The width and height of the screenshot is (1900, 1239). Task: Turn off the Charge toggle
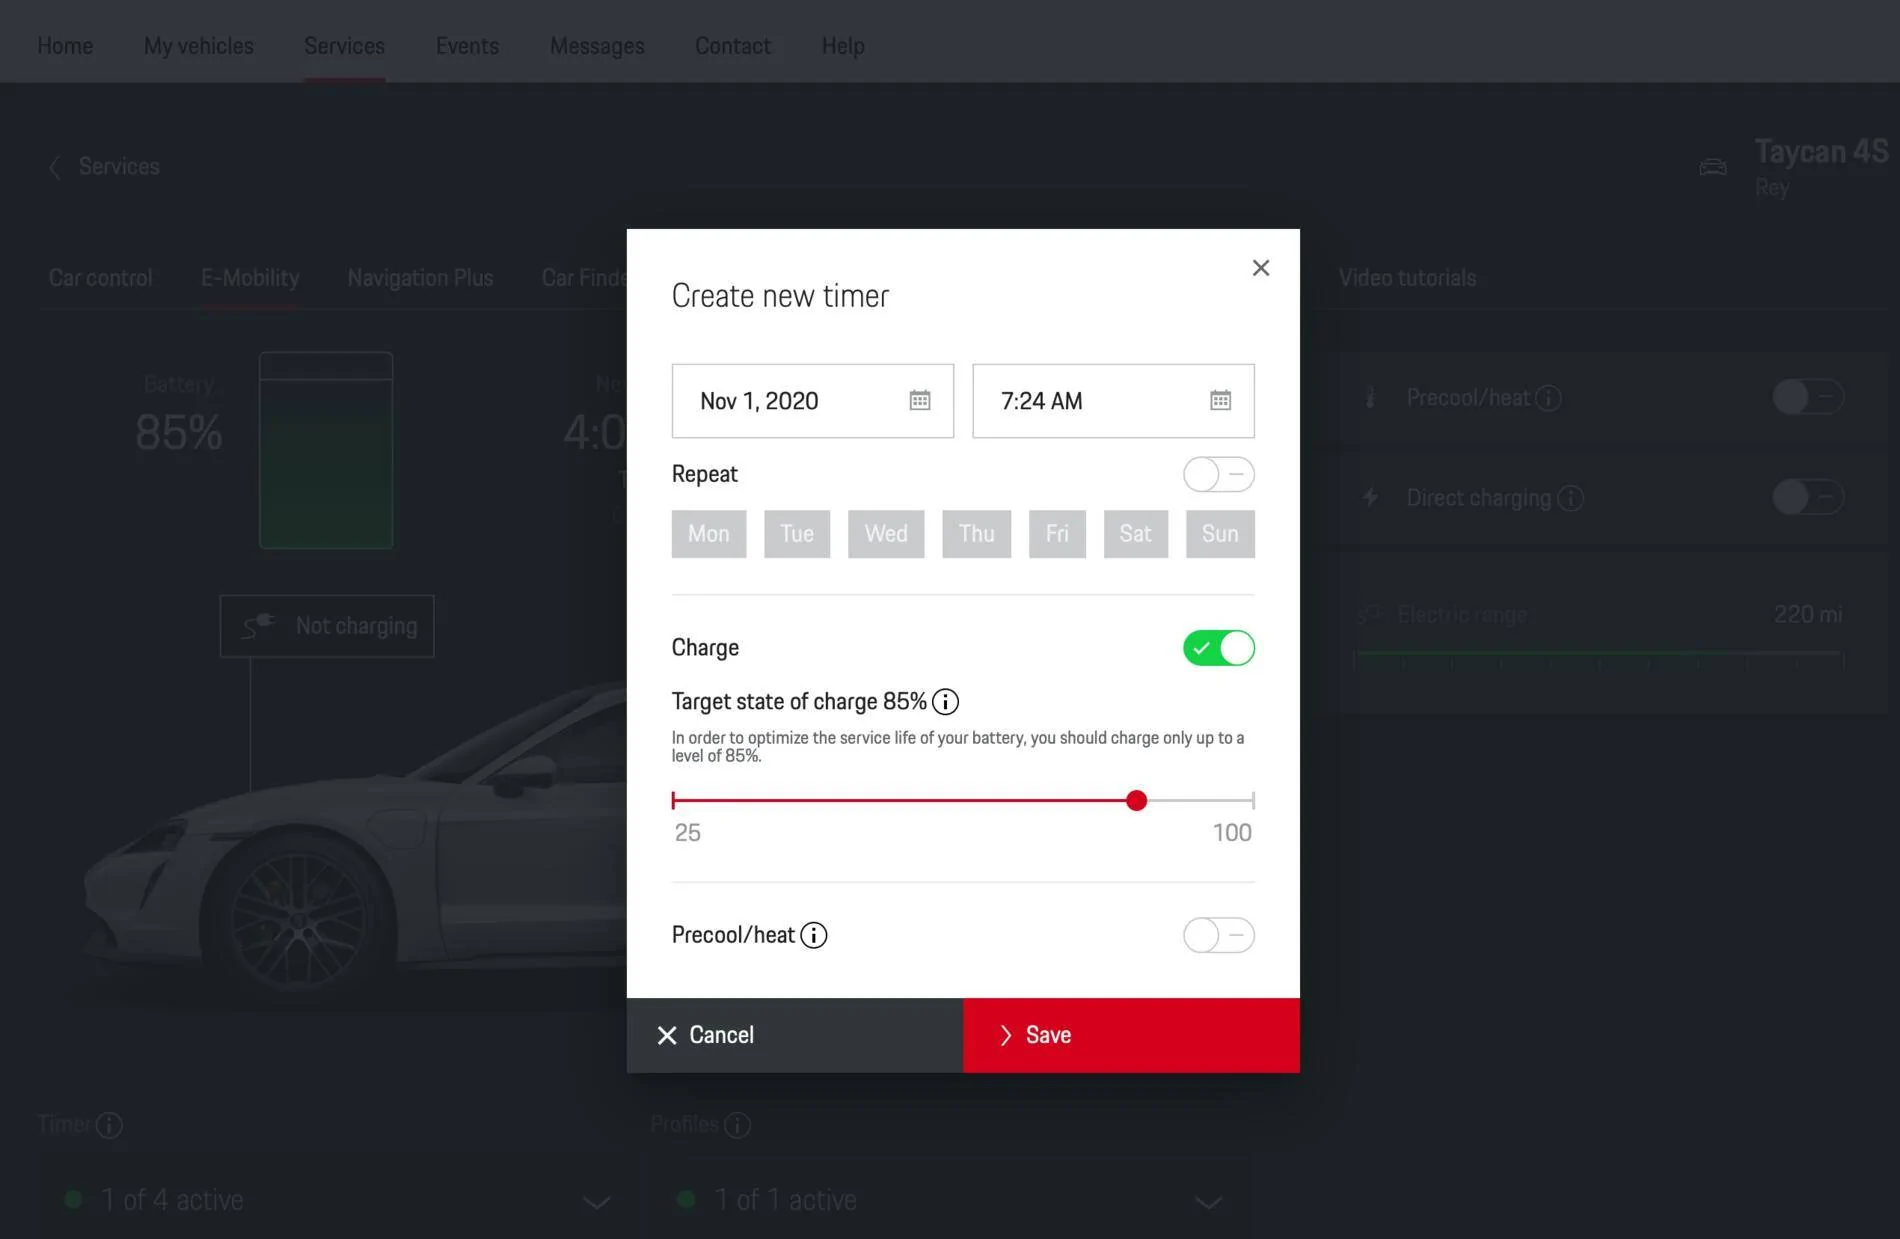pyautogui.click(x=1218, y=648)
